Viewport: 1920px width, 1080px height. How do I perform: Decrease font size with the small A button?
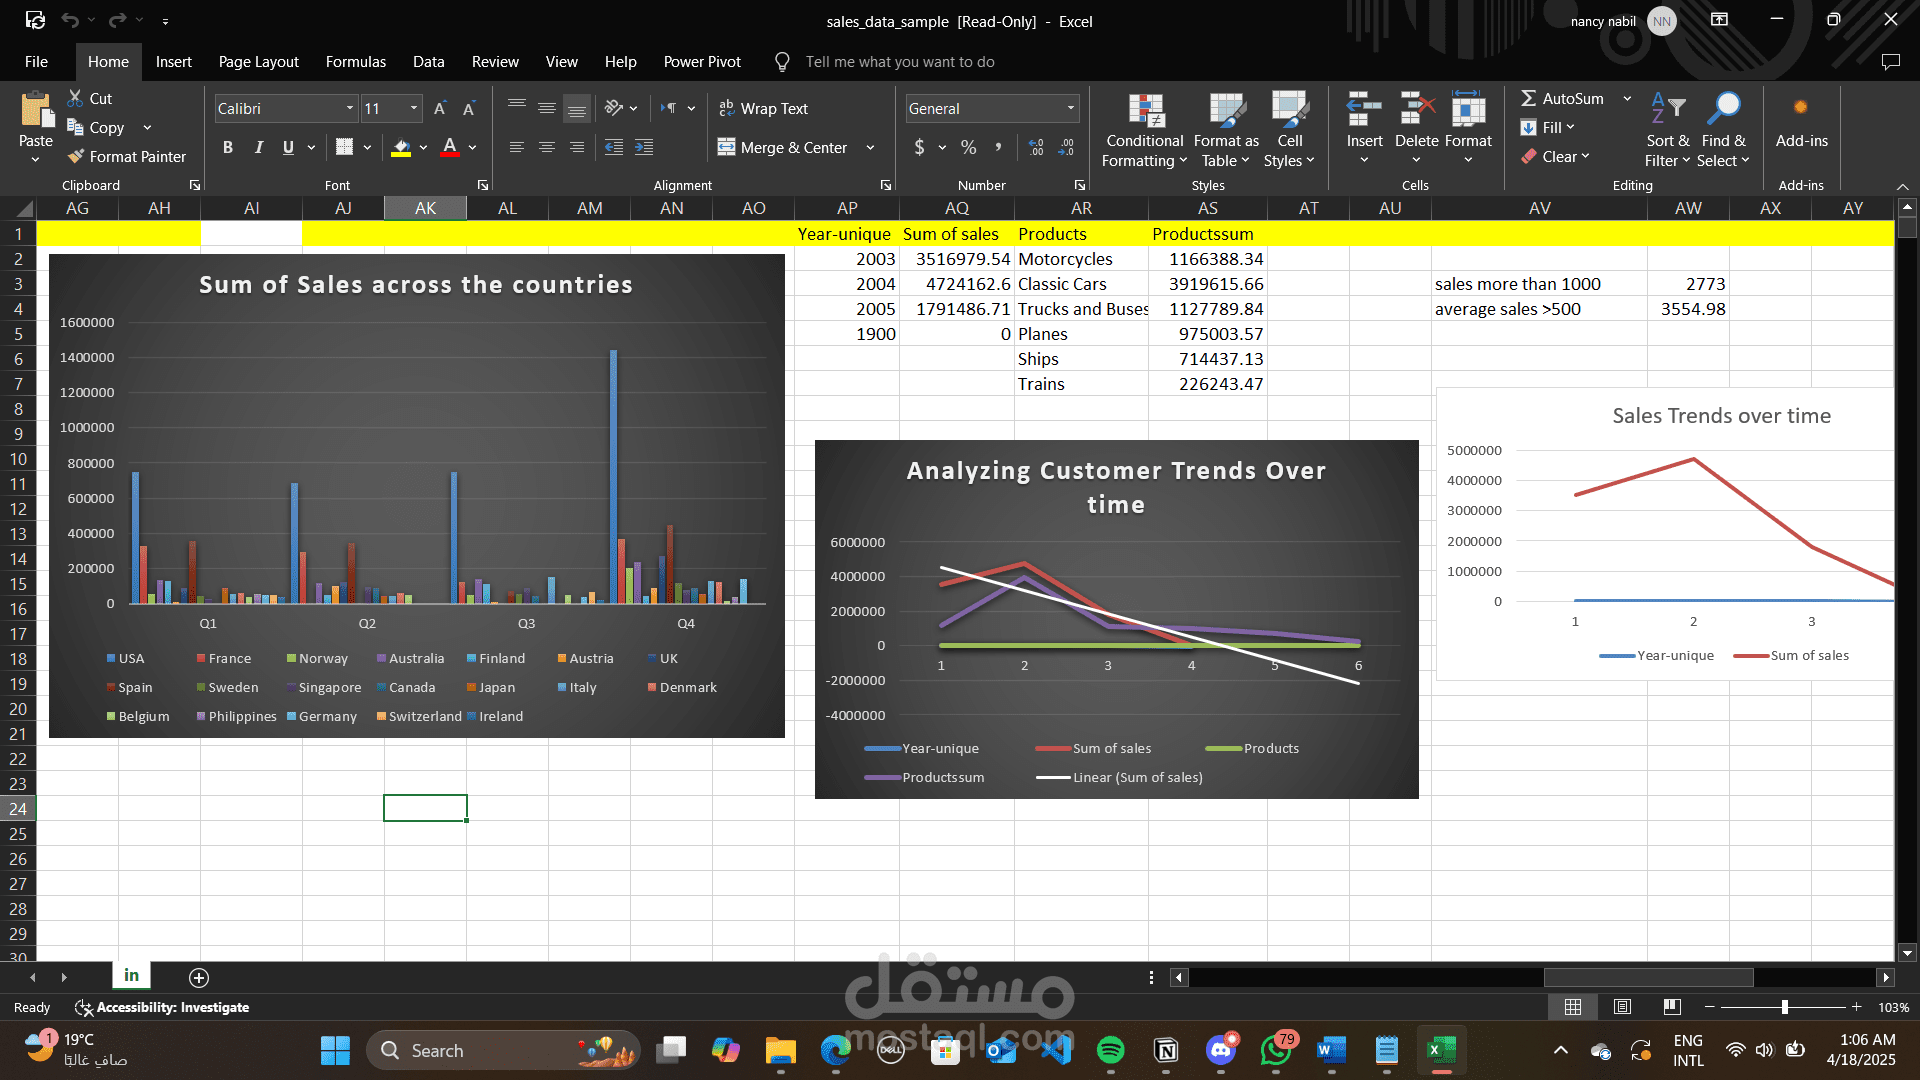[468, 108]
